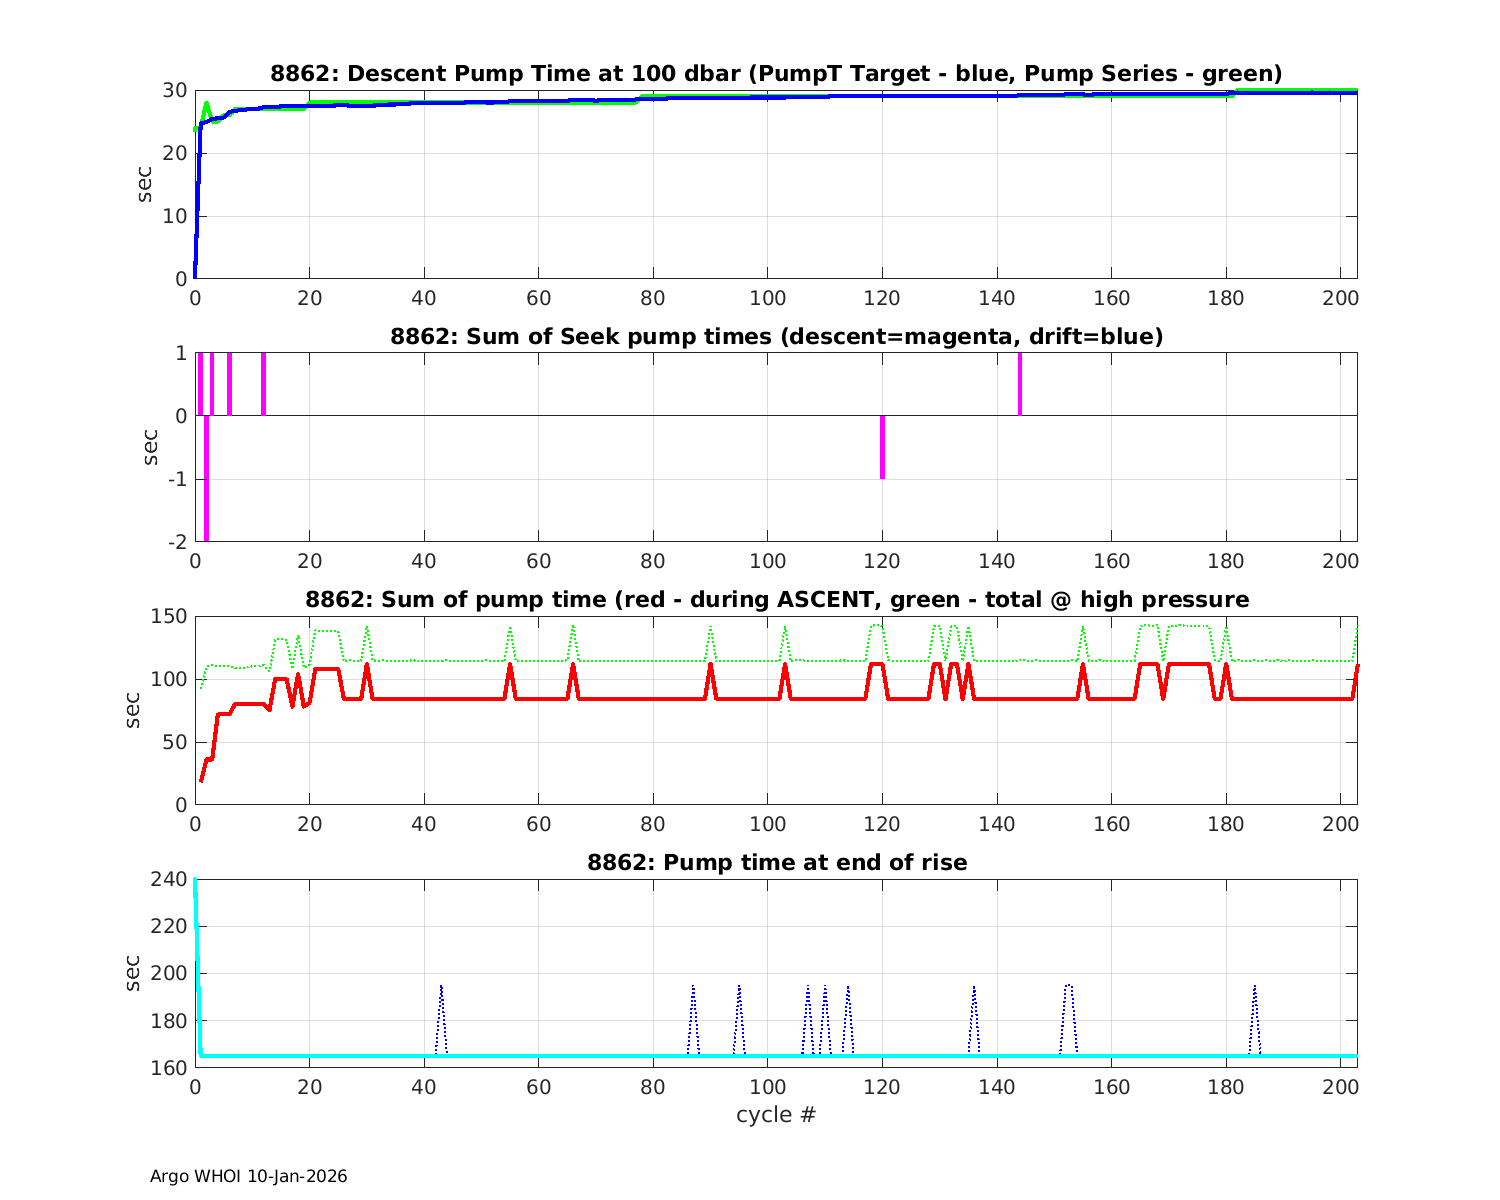The image size is (1500, 1200).
Task: Click the blue dotted peak near cycle 136
Action: pos(974,988)
